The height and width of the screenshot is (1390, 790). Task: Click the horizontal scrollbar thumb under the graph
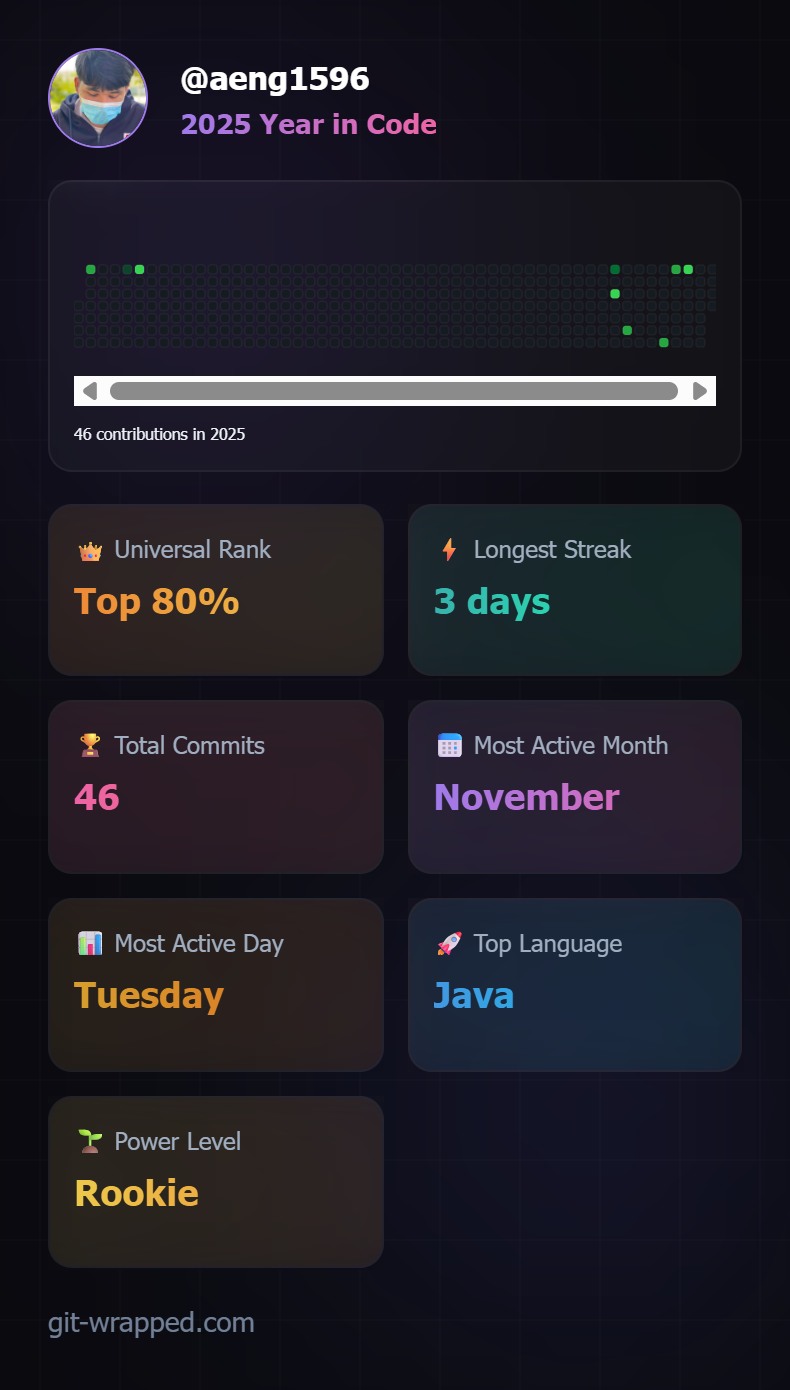pyautogui.click(x=394, y=391)
